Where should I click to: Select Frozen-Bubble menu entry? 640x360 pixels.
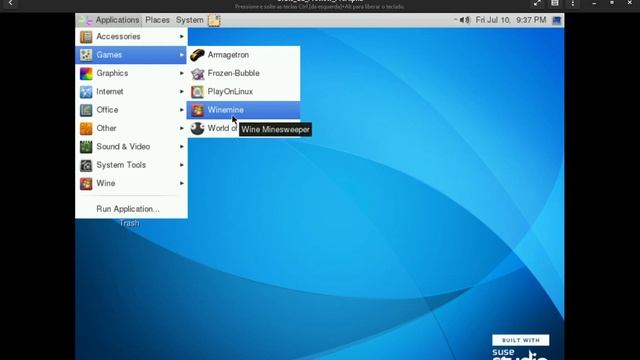click(243, 73)
